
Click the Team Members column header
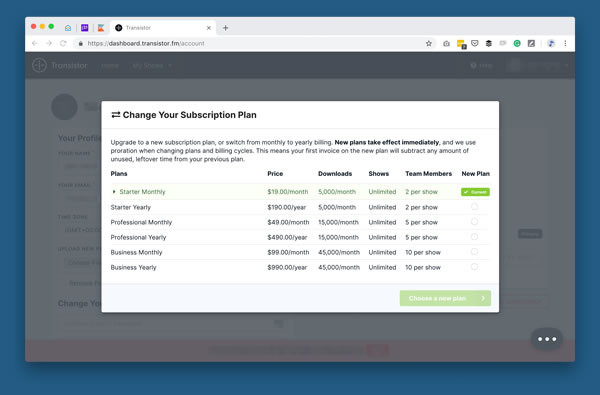pyautogui.click(x=429, y=174)
